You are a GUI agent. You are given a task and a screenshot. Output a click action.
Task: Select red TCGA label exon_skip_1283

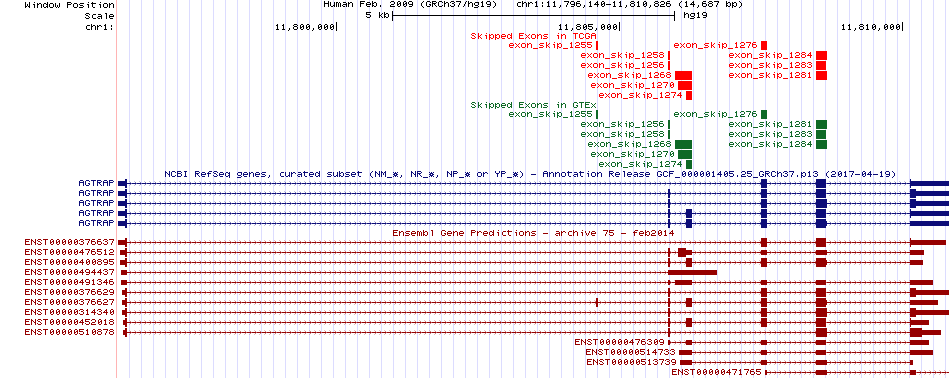point(771,65)
